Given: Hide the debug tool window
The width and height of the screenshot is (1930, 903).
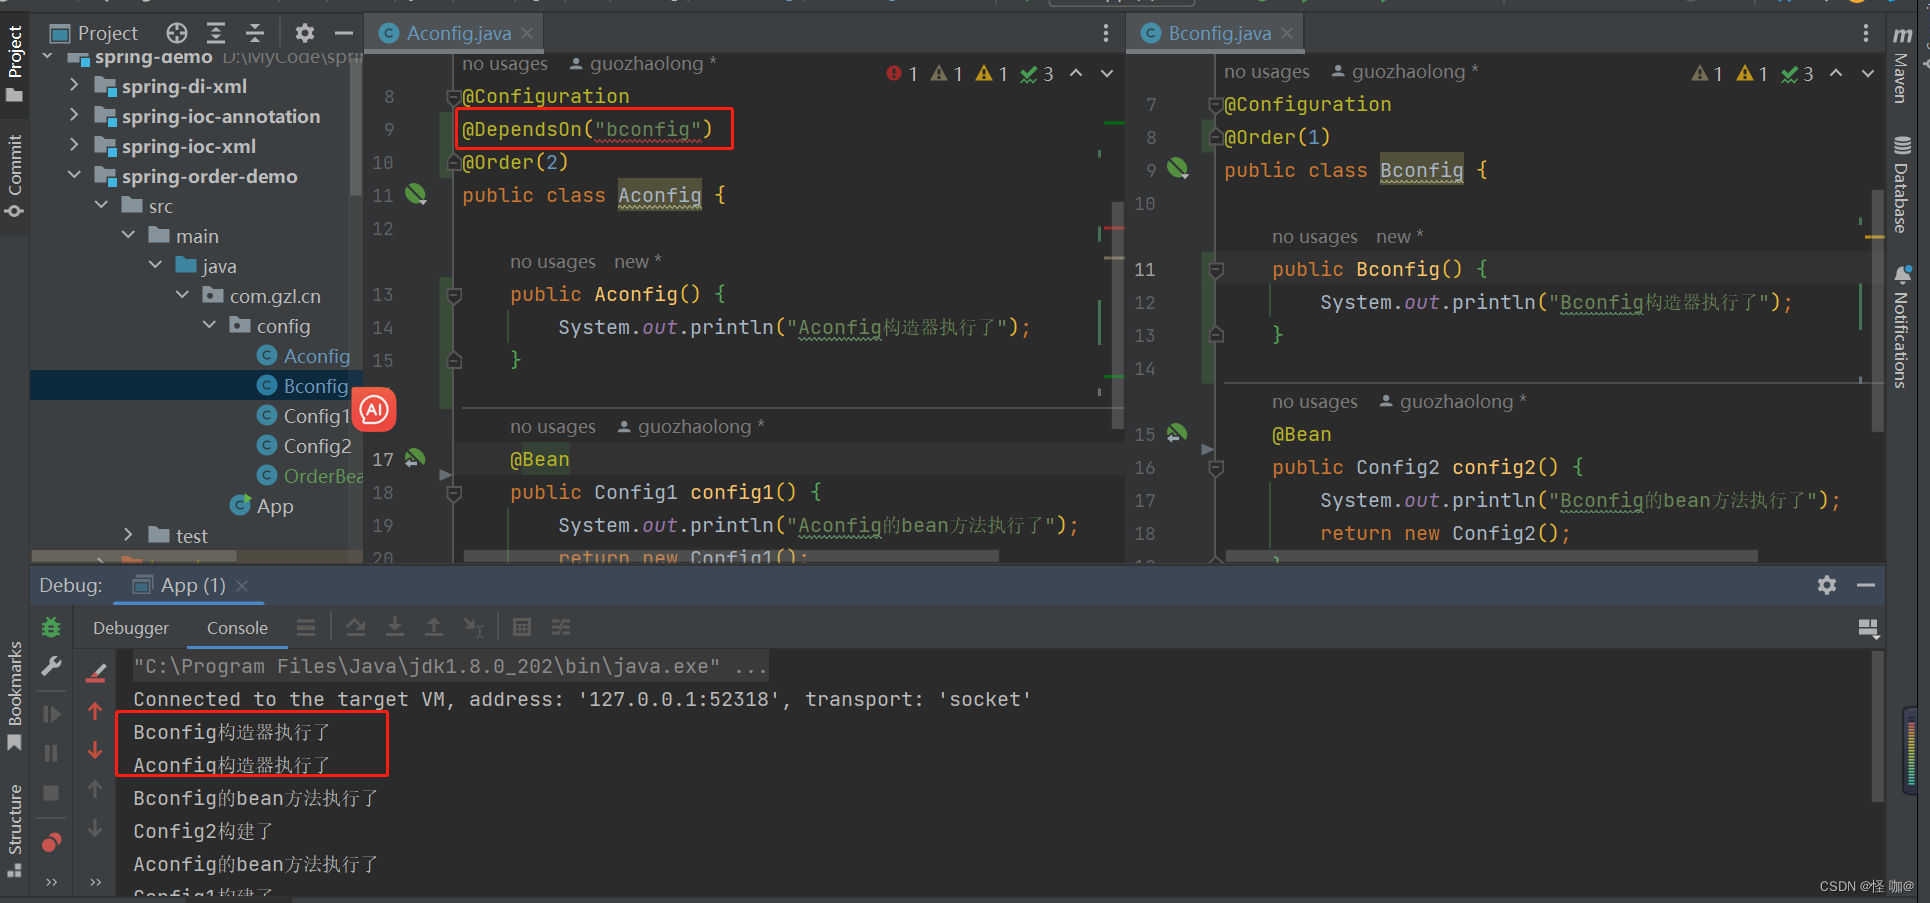Looking at the screenshot, I should pos(1865,585).
